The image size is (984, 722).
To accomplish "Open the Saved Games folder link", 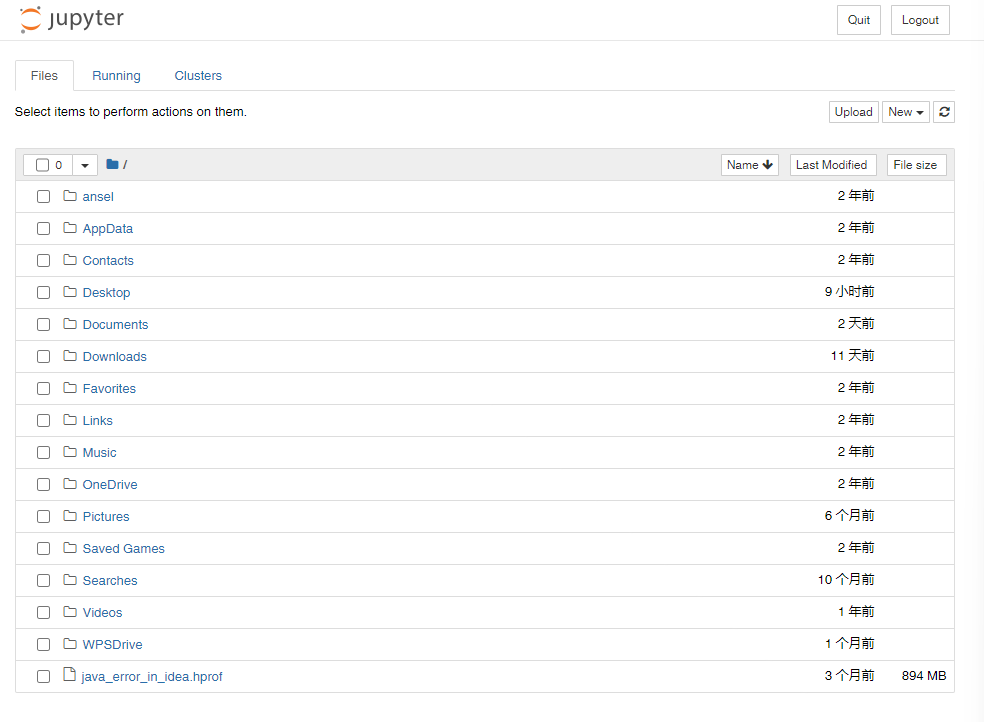I will click(124, 549).
